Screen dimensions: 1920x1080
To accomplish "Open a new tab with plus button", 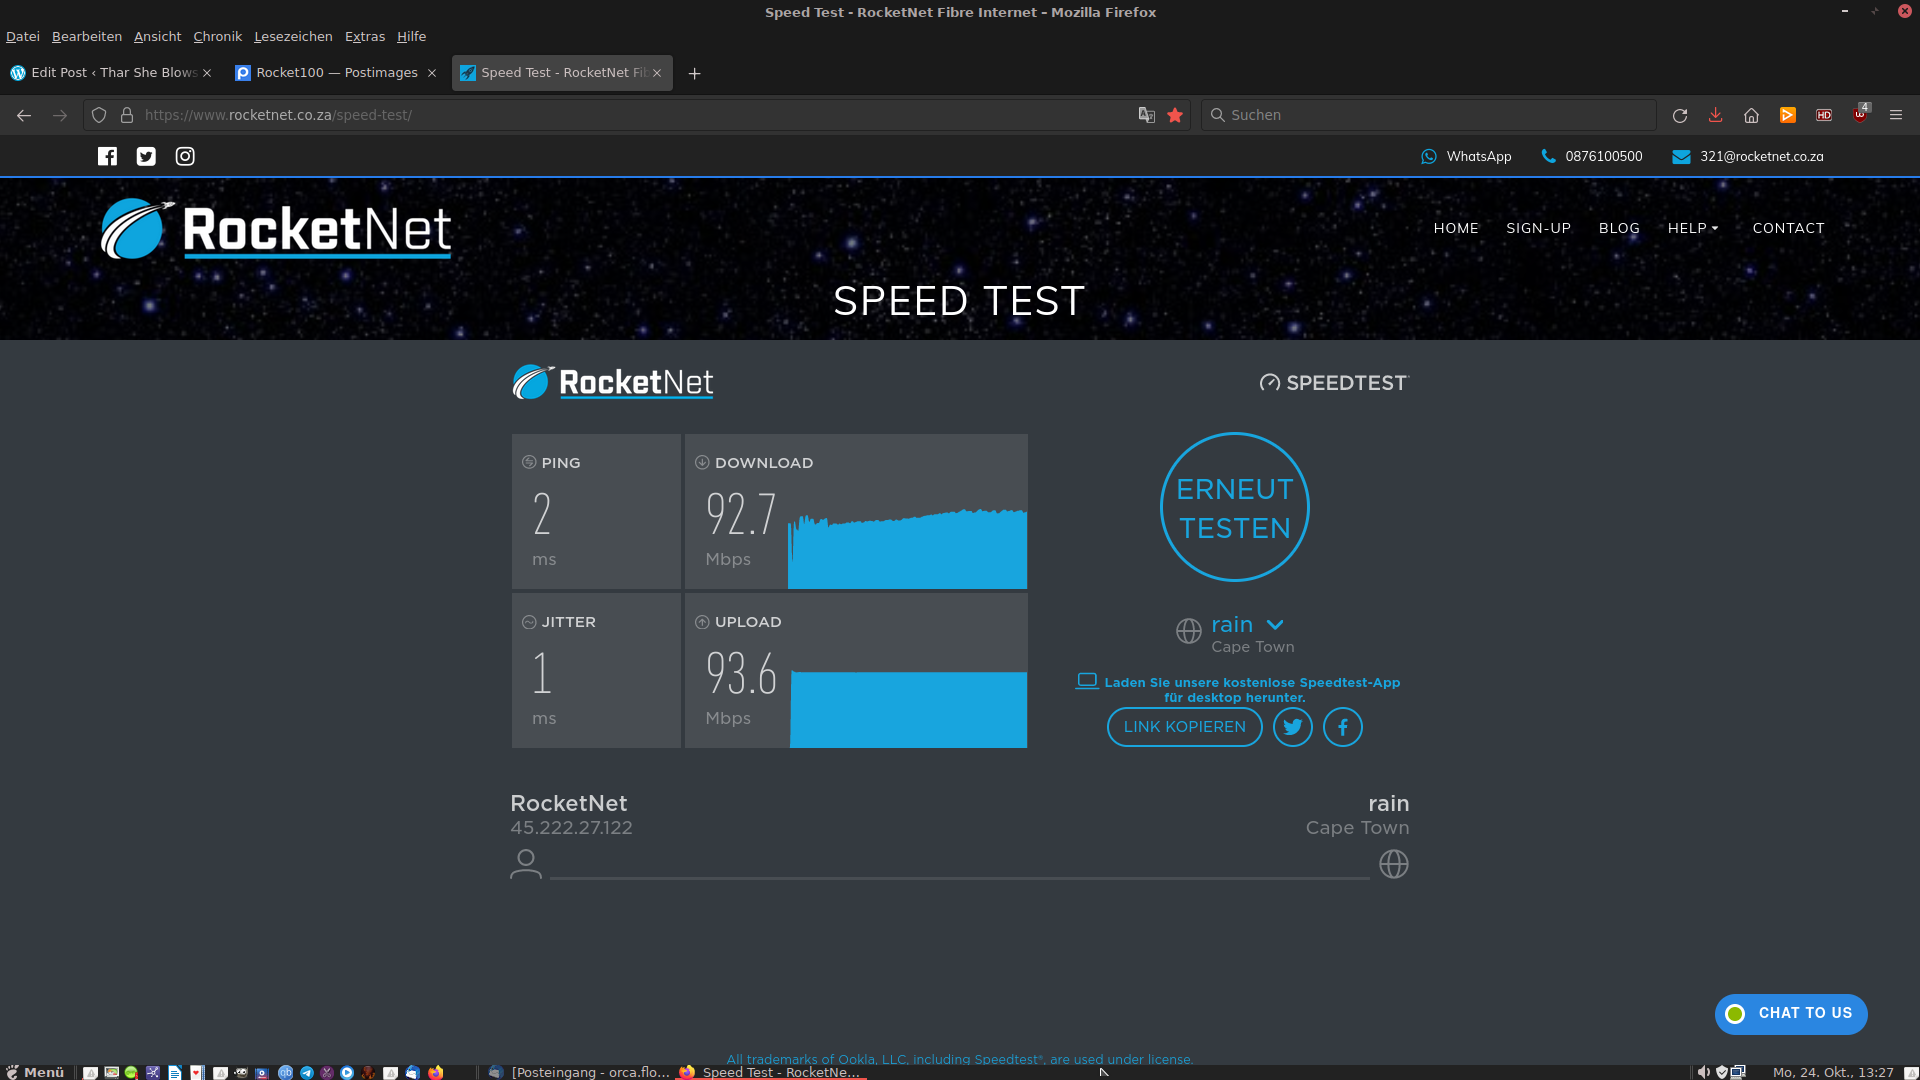I will tap(695, 73).
